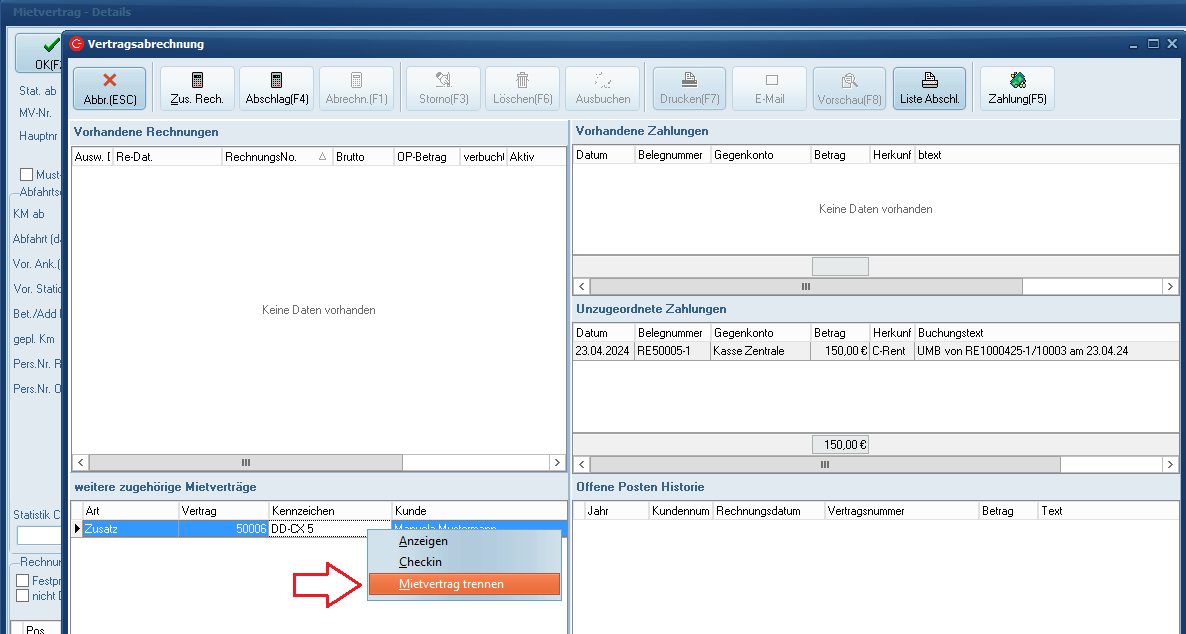Open the Liste Abschl. printer button
Screen dimensions: 1186x634
pos(929,88)
